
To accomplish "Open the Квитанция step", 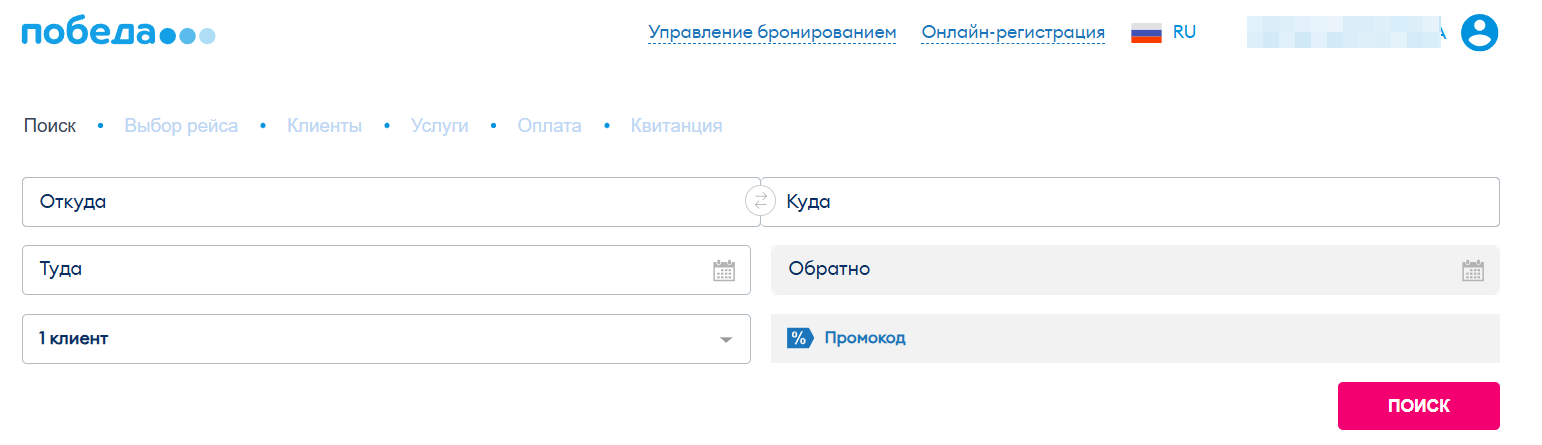I will click(x=676, y=126).
